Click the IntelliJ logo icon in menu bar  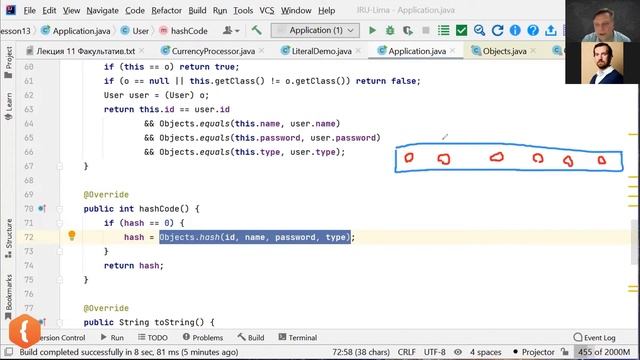11,10
